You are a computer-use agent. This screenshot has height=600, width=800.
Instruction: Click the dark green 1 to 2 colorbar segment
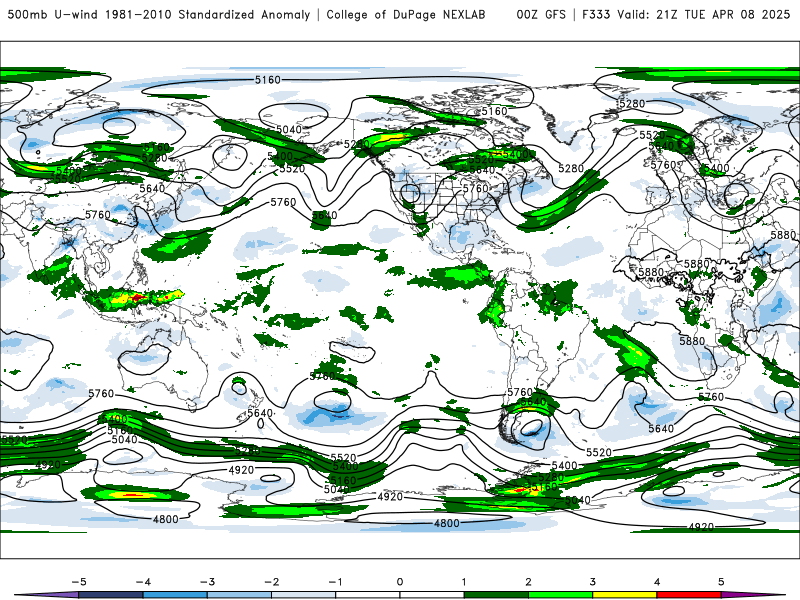(496, 595)
